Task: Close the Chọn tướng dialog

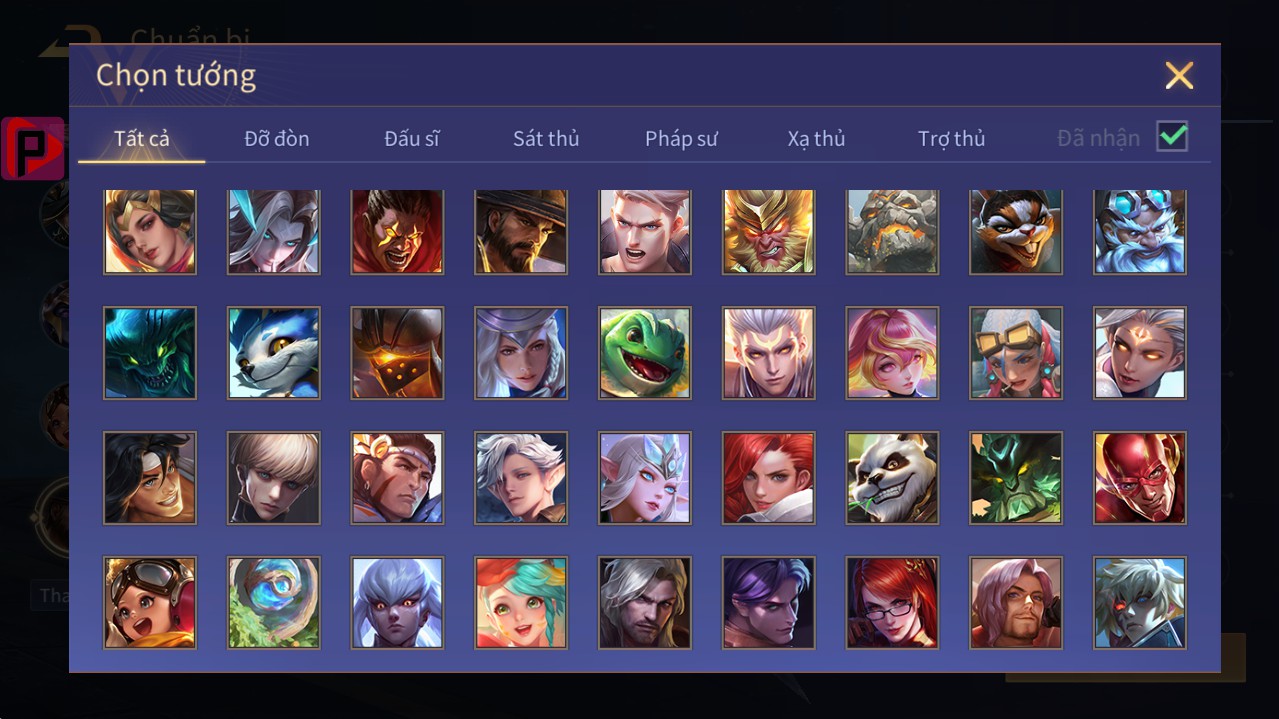Action: pos(1179,75)
